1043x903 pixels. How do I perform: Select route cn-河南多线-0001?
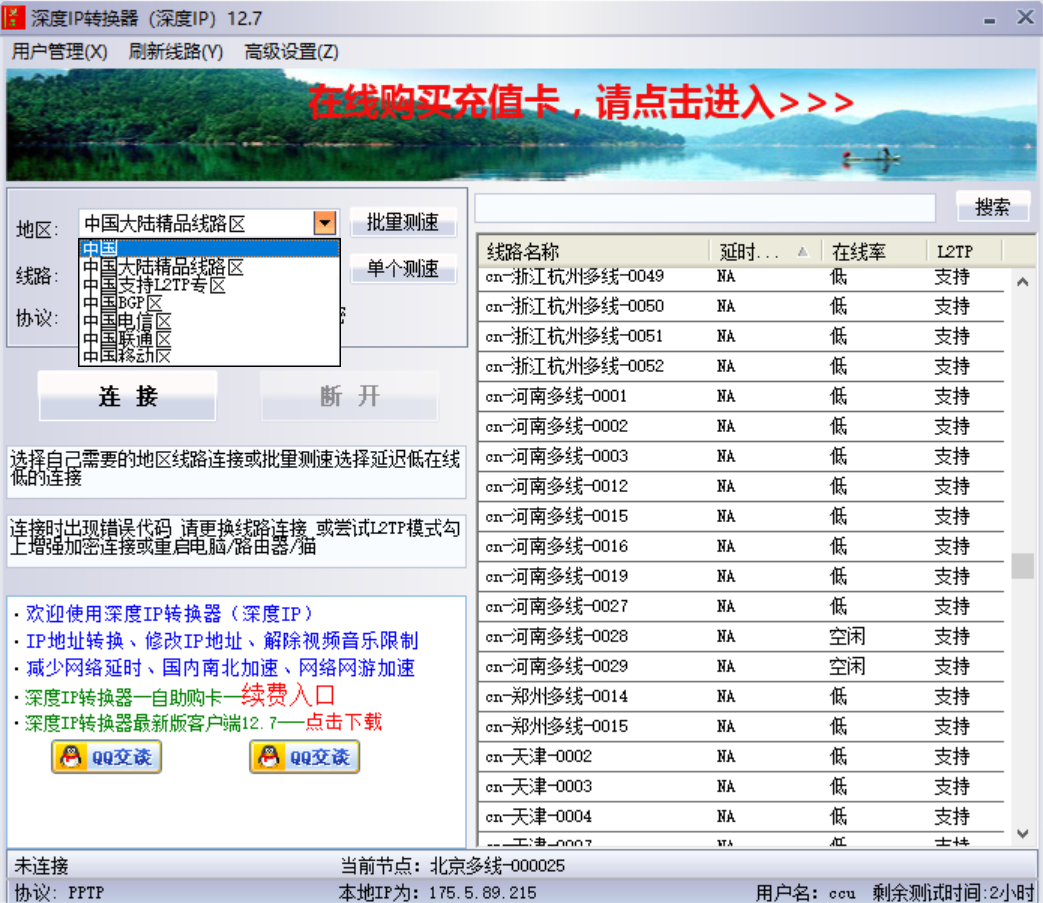point(741,396)
